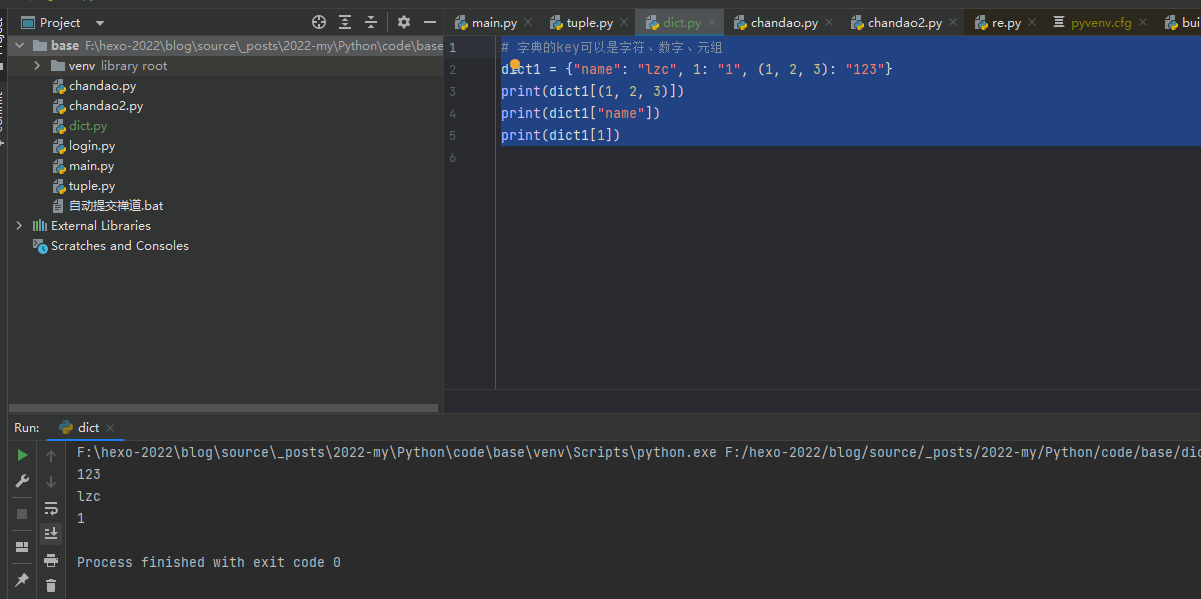This screenshot has width=1201, height=599.
Task: Expand all items in Project tree
Action: 345,22
